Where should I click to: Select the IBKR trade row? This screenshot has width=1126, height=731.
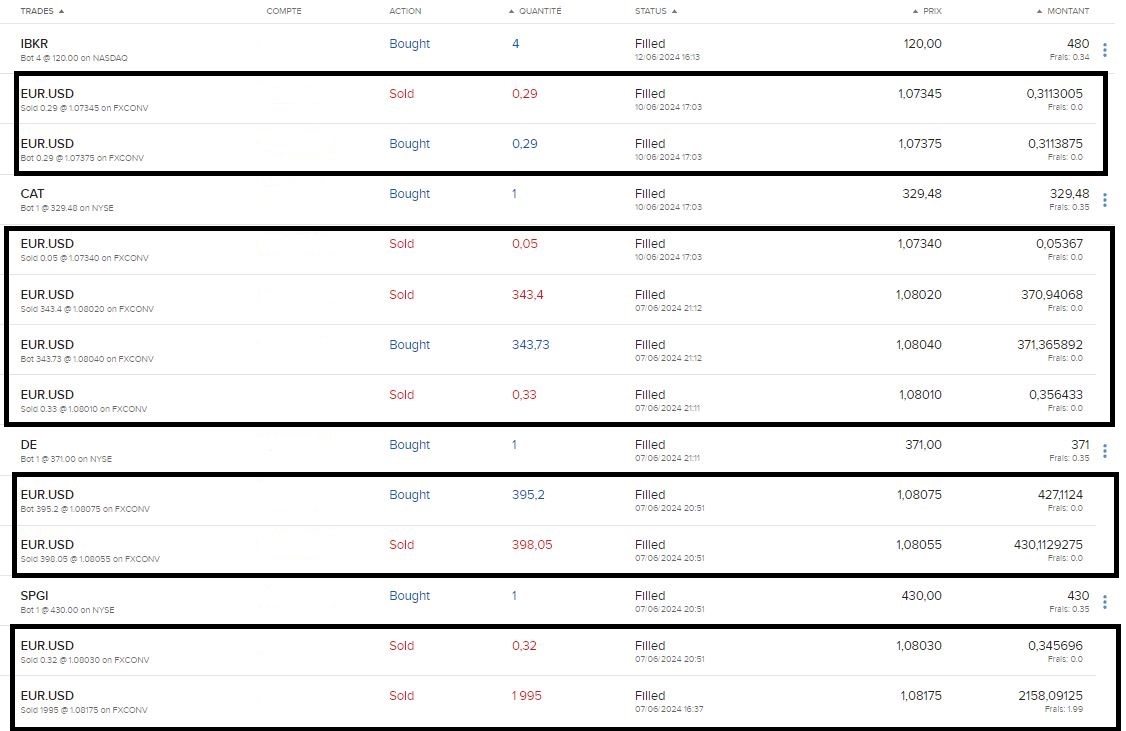point(557,49)
